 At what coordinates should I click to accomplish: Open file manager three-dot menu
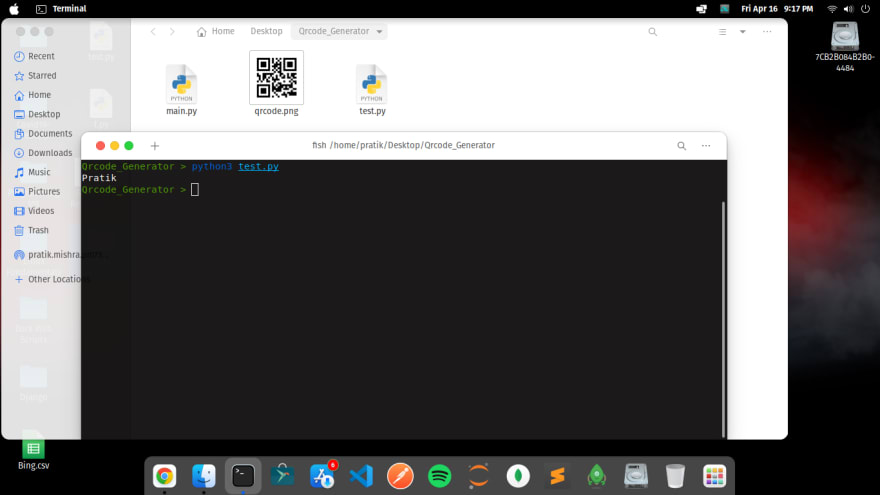tap(767, 31)
